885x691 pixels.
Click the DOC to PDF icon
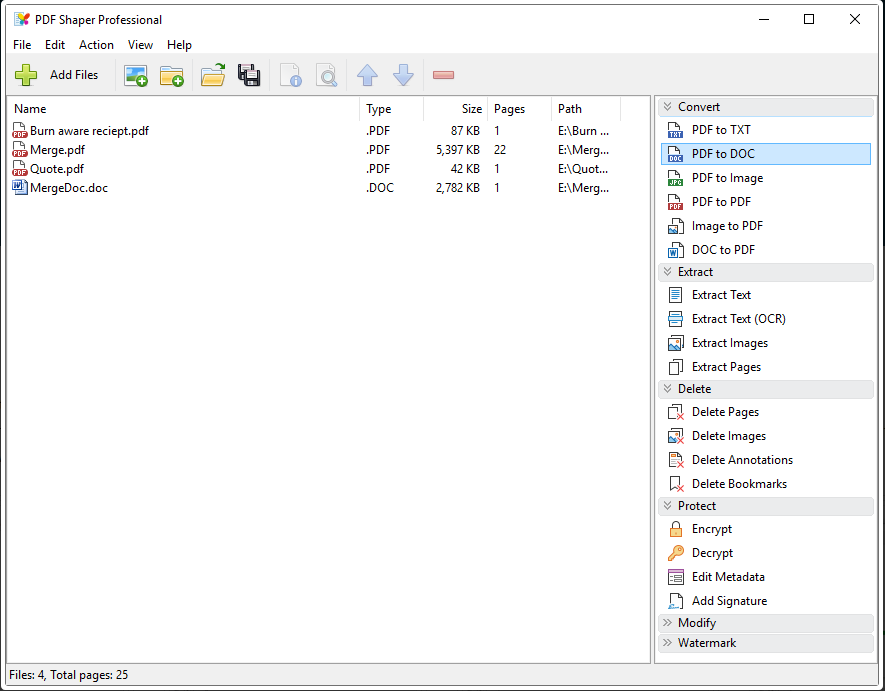pyautogui.click(x=676, y=250)
